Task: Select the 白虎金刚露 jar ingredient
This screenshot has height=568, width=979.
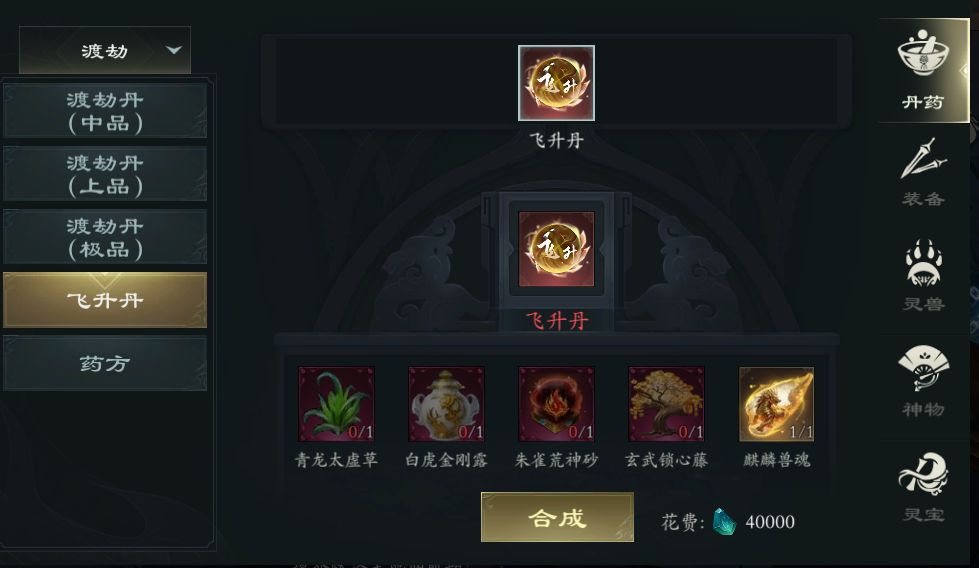Action: [446, 404]
